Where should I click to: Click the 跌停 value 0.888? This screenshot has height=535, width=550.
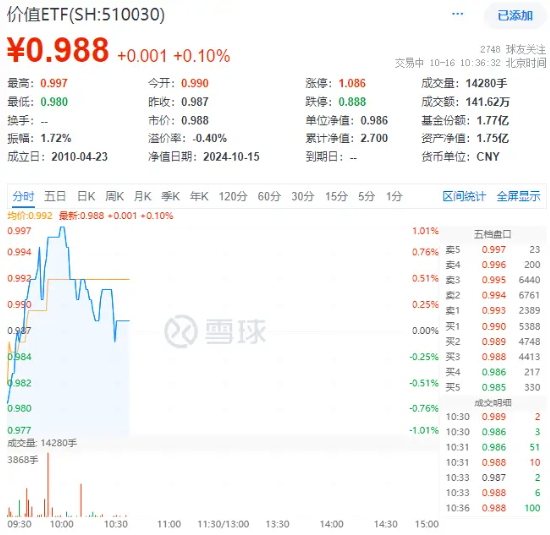tap(352, 102)
